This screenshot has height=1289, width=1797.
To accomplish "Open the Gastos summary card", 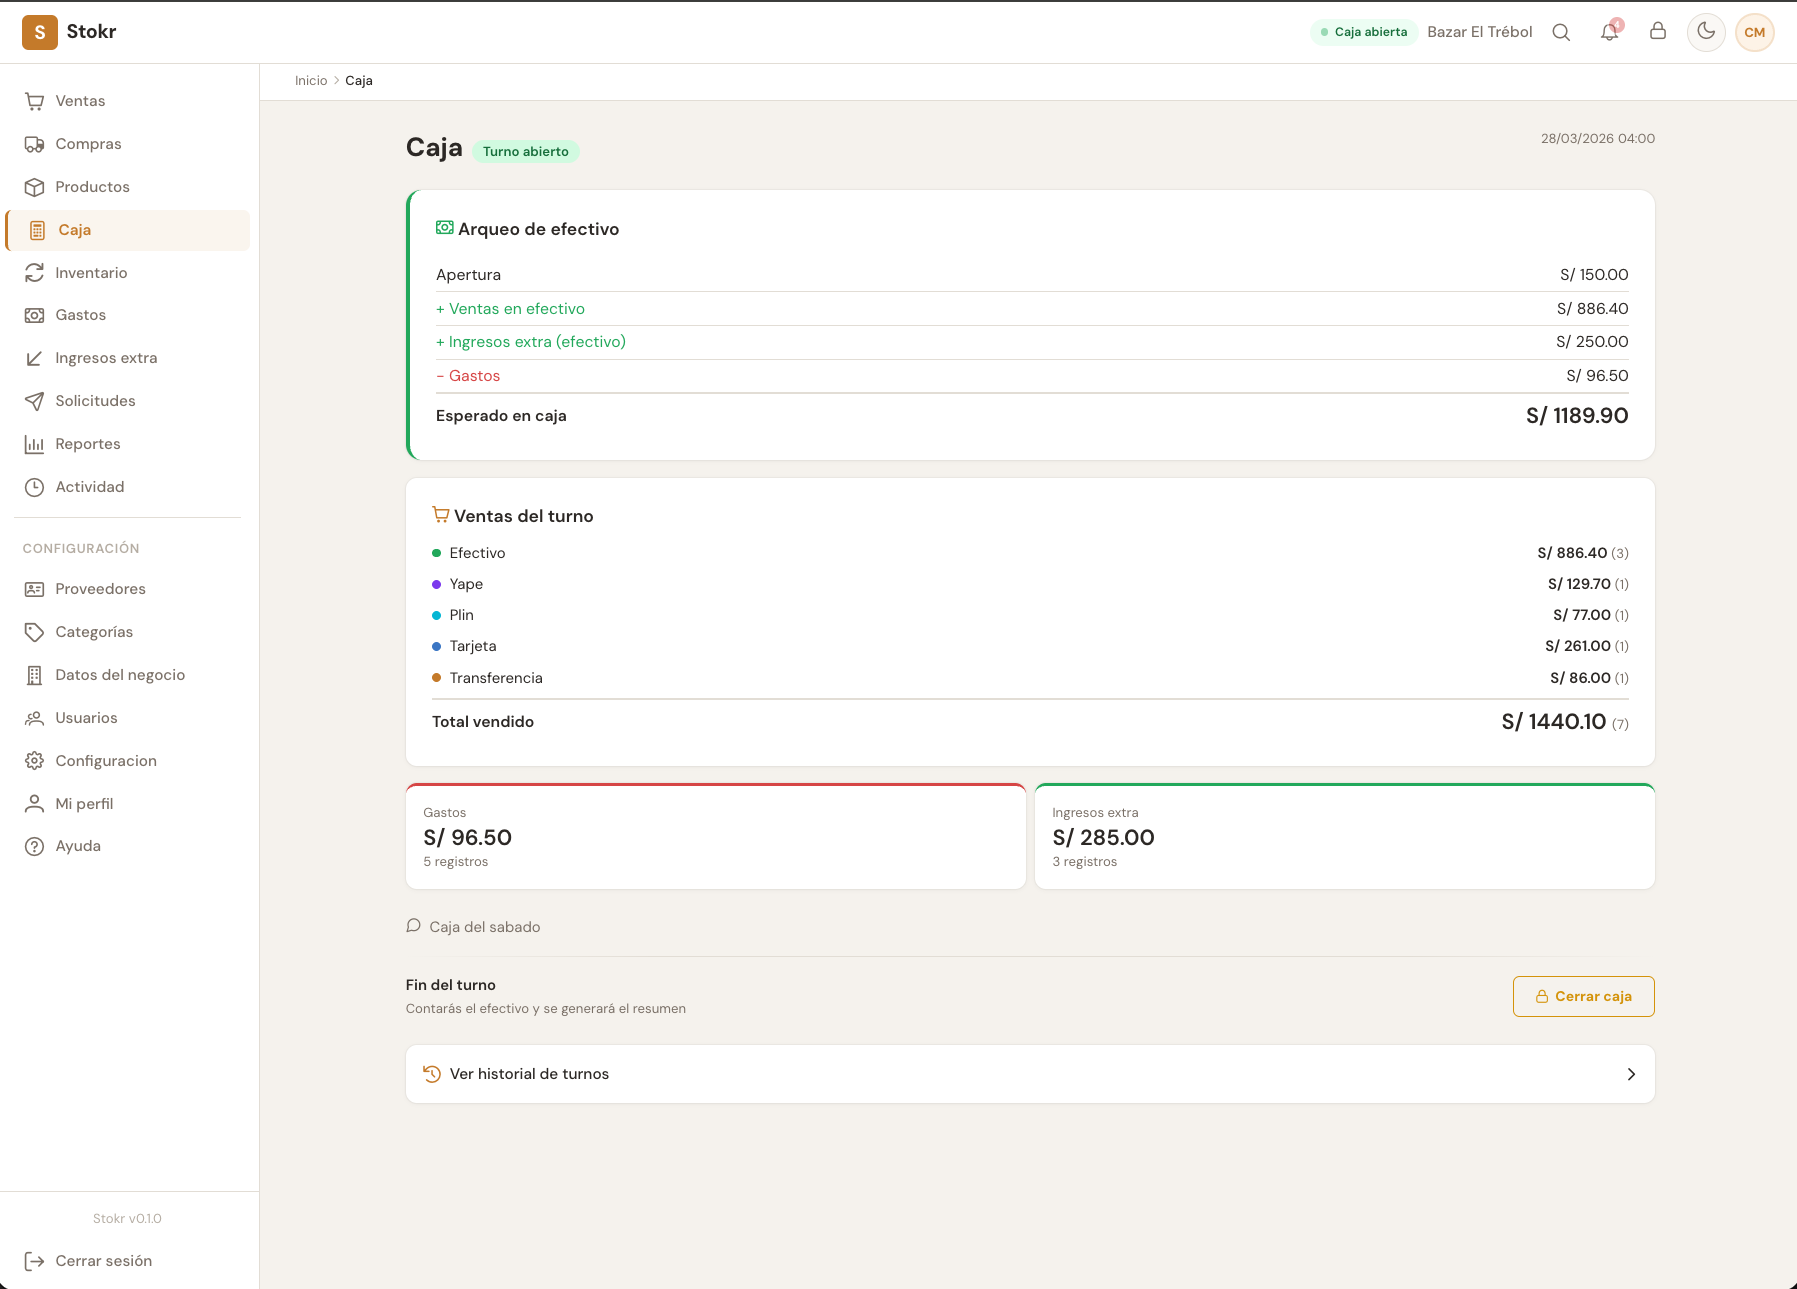I will 715,837.
